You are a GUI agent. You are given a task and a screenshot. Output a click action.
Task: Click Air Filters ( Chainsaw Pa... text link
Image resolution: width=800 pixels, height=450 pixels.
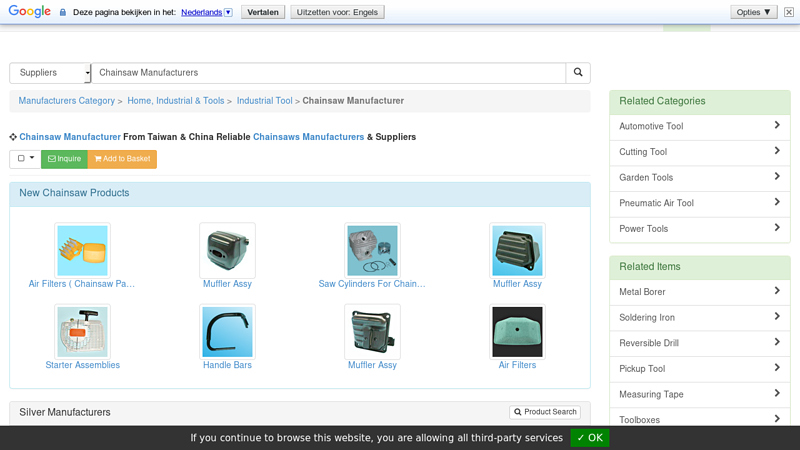pos(82,284)
